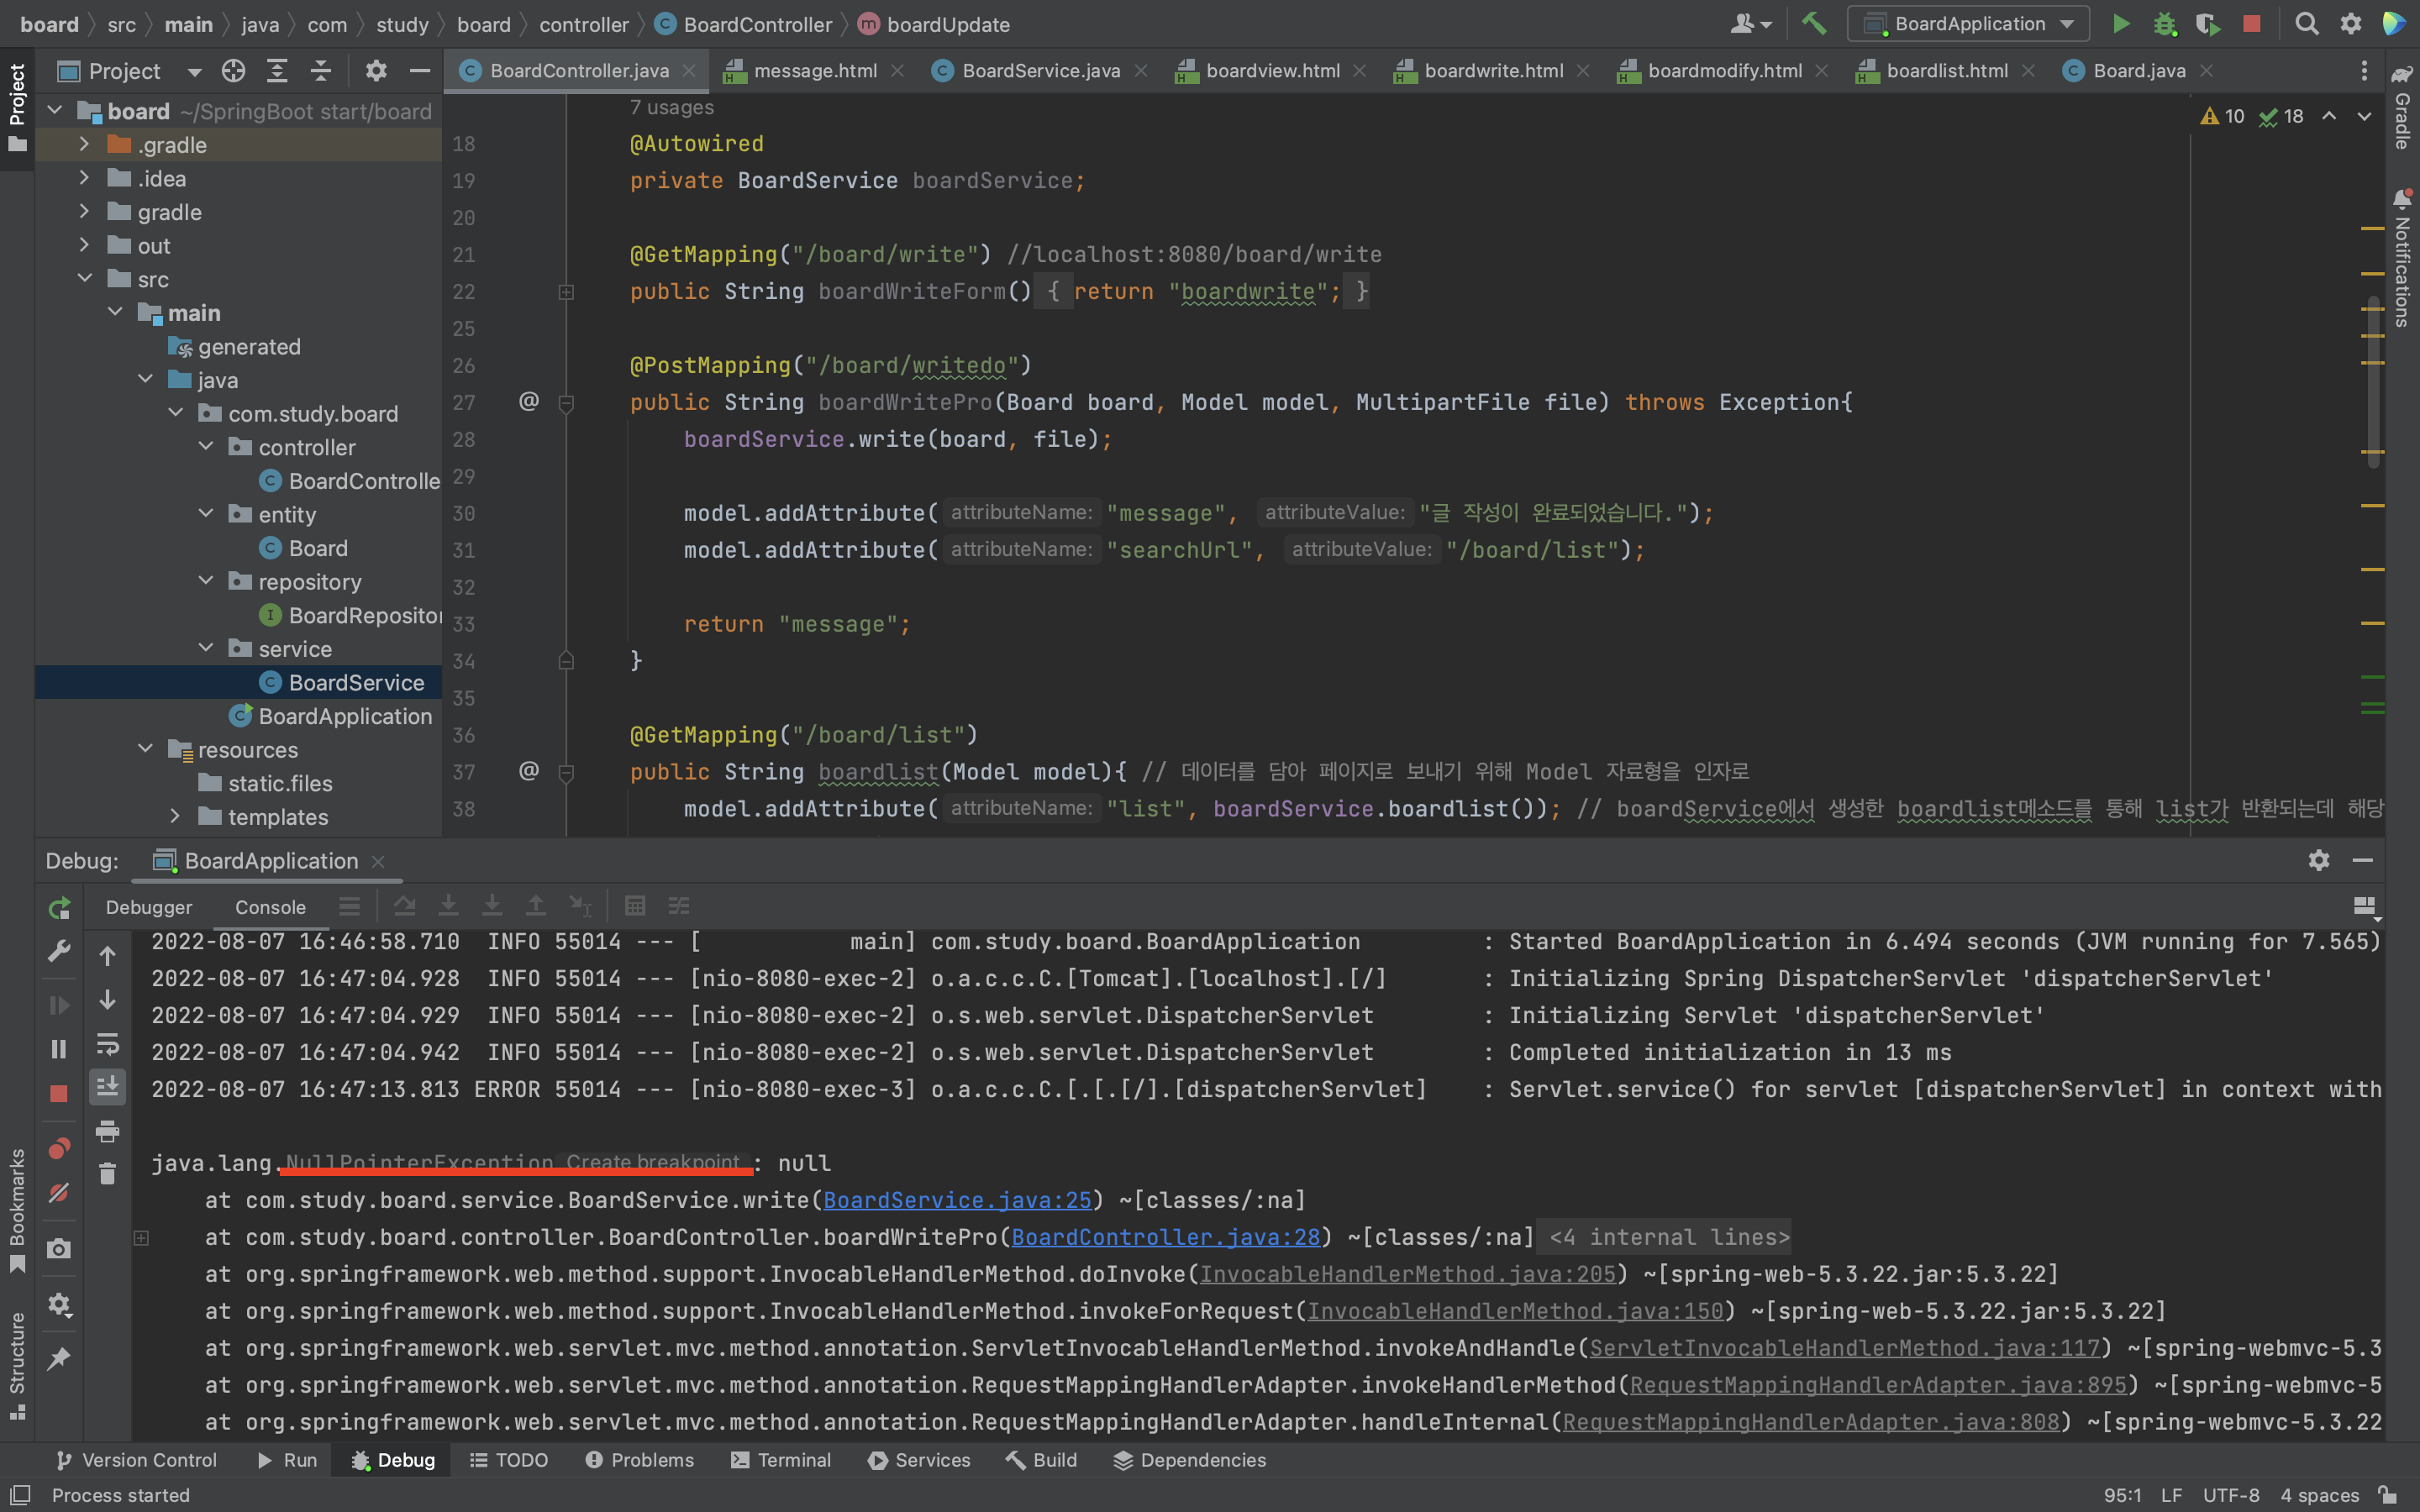
Task: Toggle soft-wrap in console
Action: tap(107, 1044)
